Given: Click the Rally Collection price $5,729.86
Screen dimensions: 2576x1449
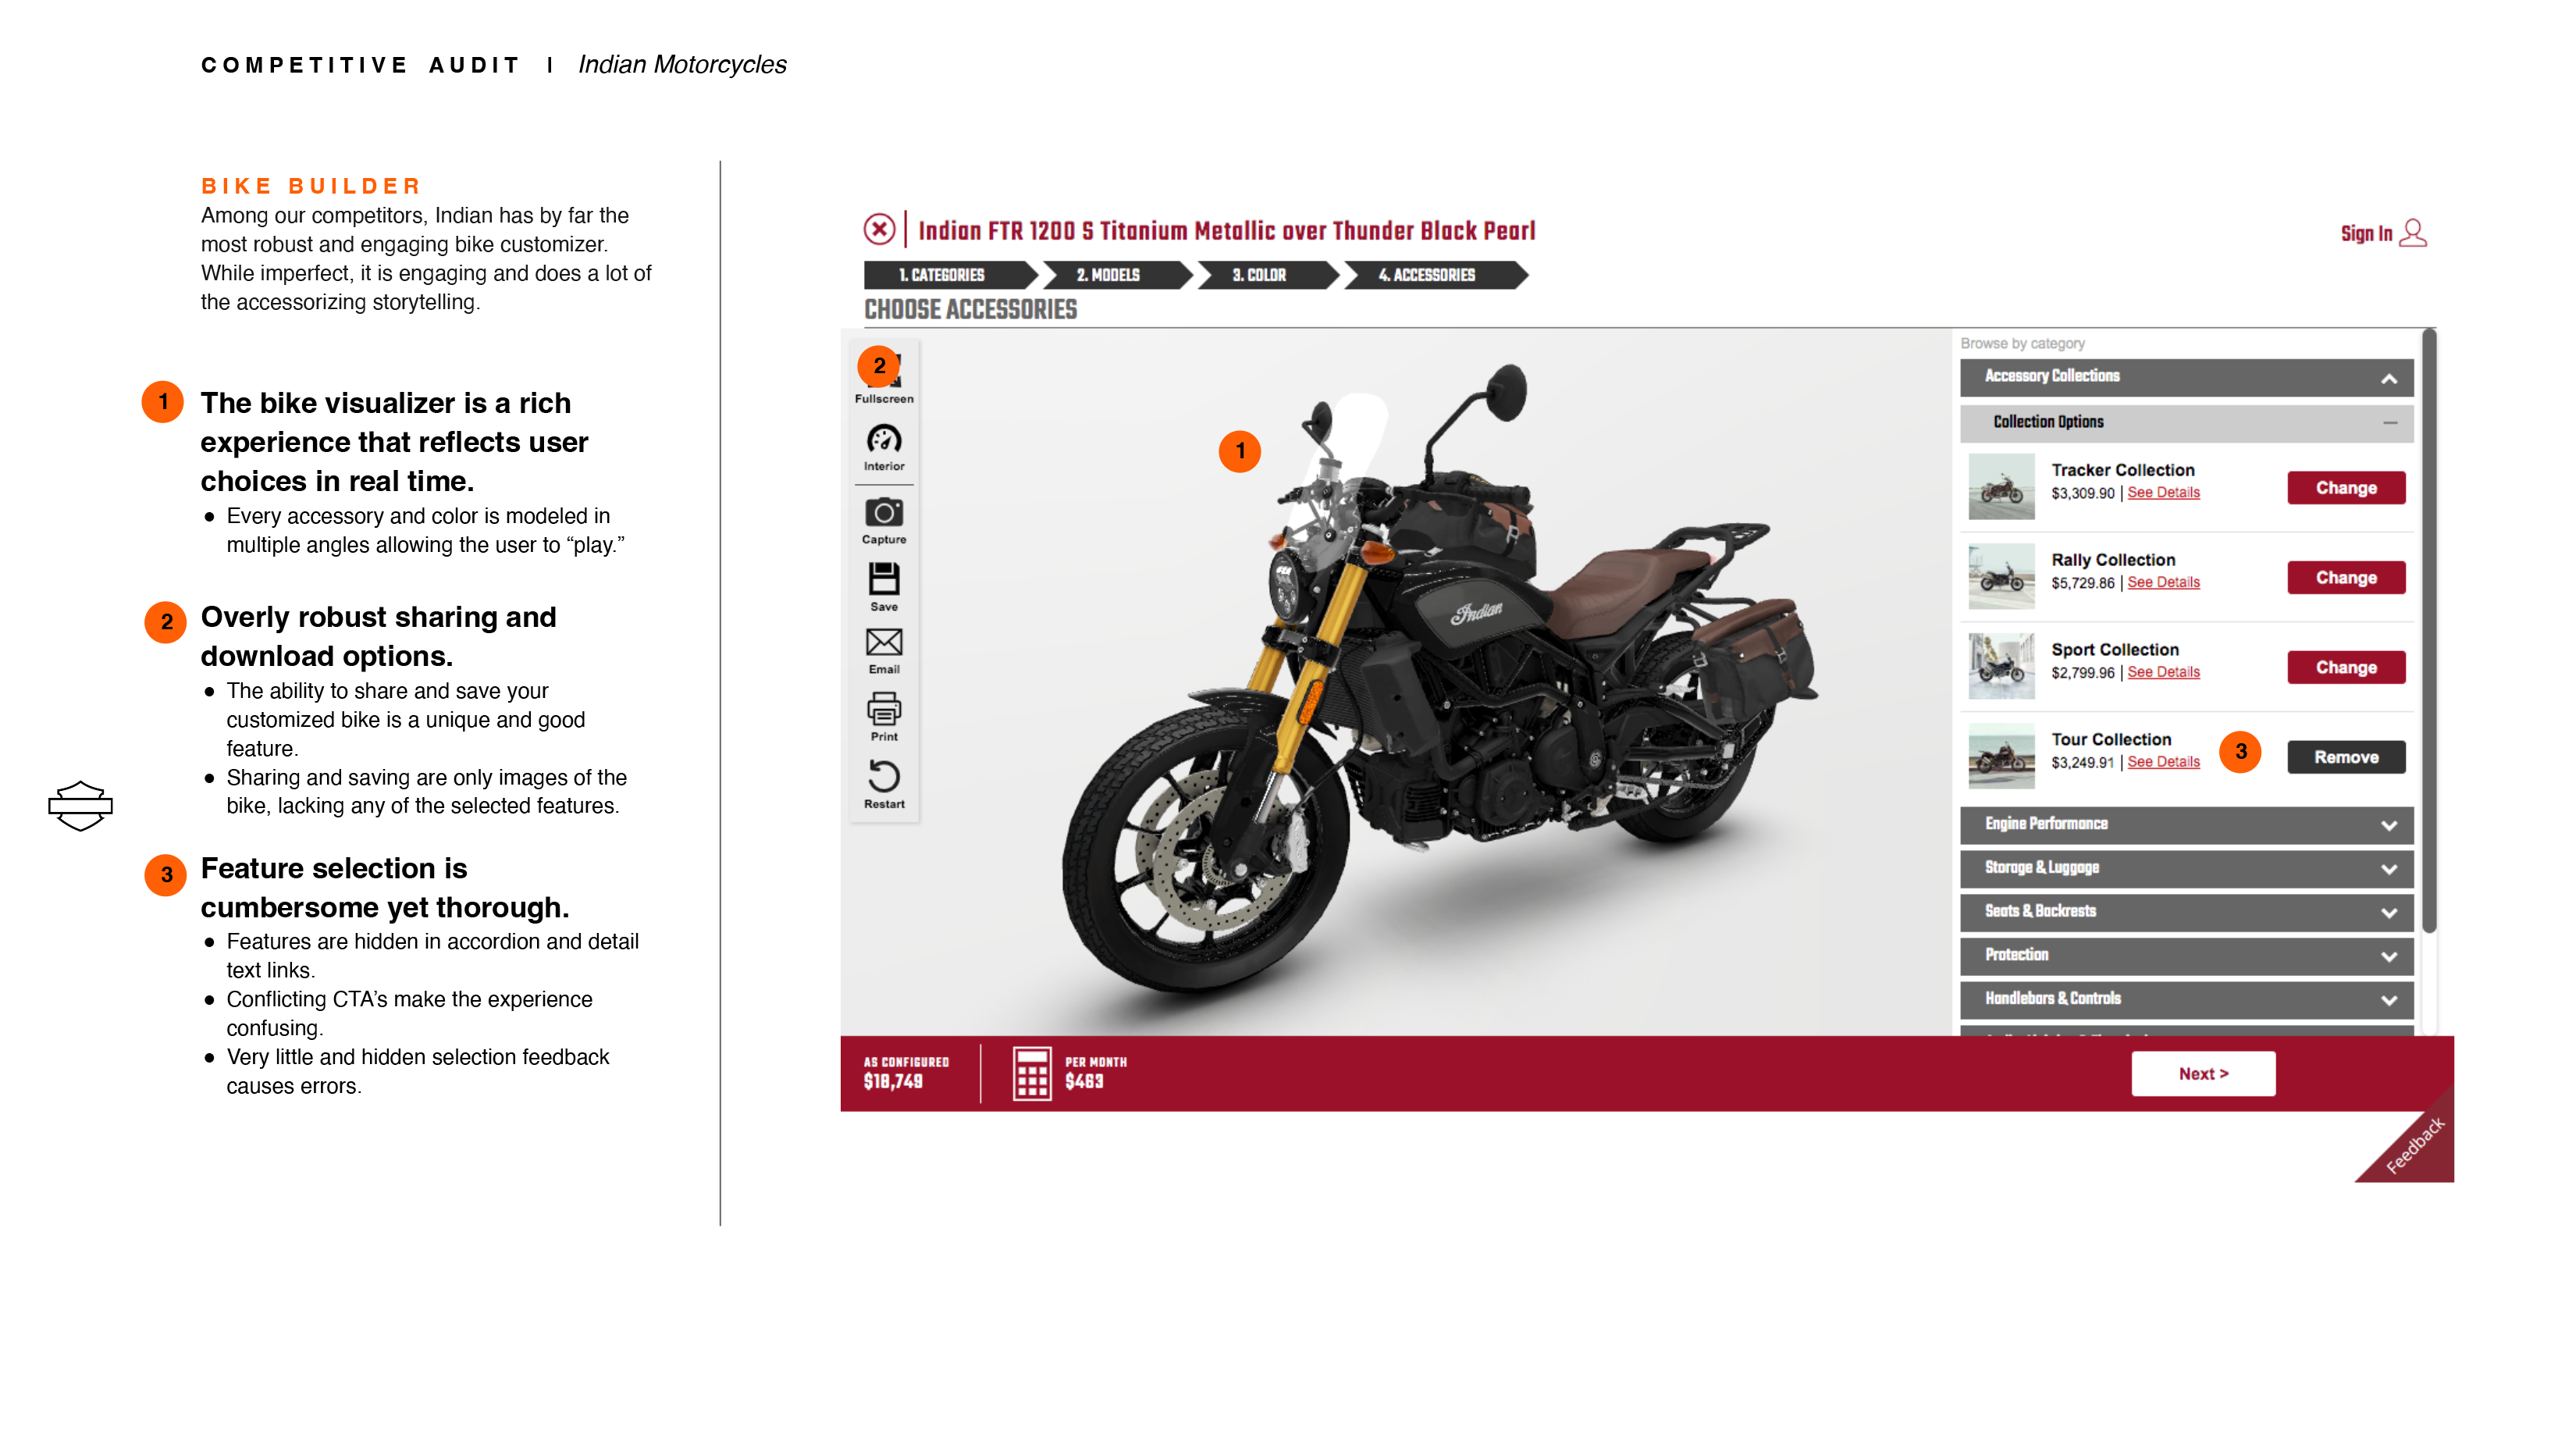Looking at the screenshot, I should coord(2082,583).
